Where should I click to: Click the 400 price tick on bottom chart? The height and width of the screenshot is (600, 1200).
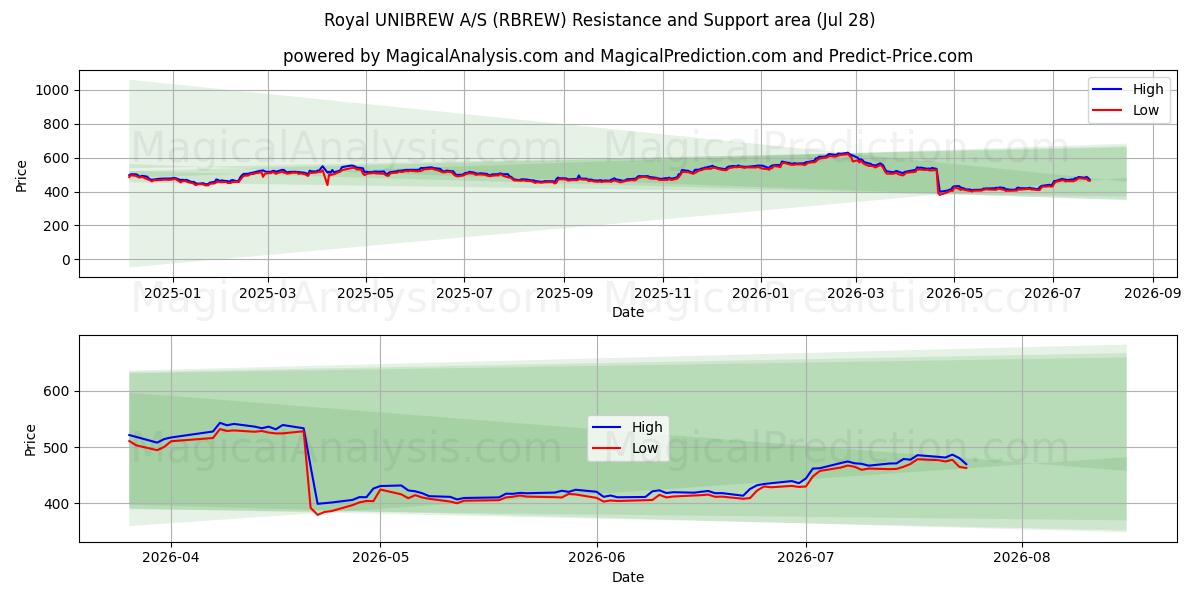[57, 504]
